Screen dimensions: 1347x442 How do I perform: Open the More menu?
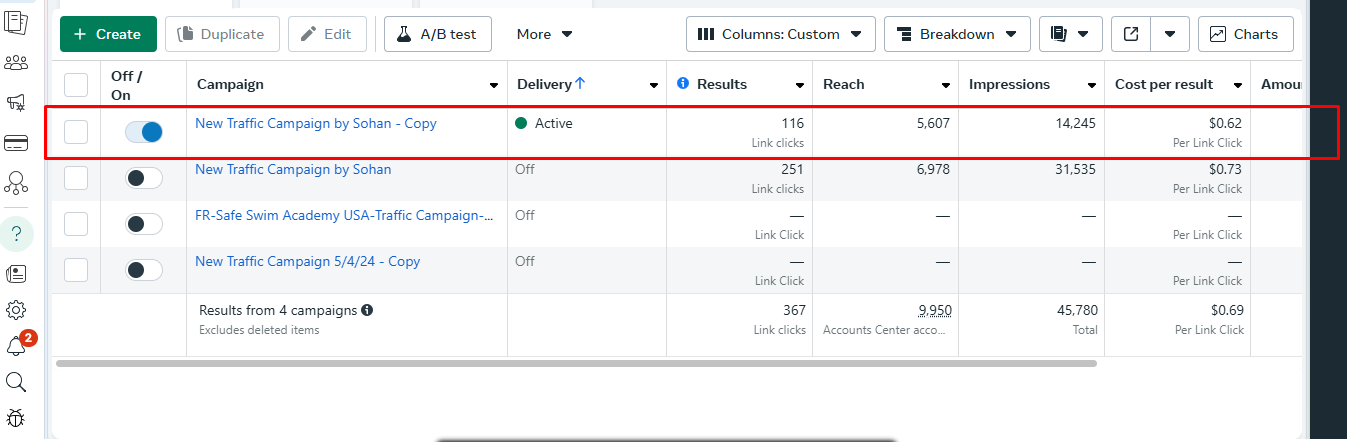544,34
